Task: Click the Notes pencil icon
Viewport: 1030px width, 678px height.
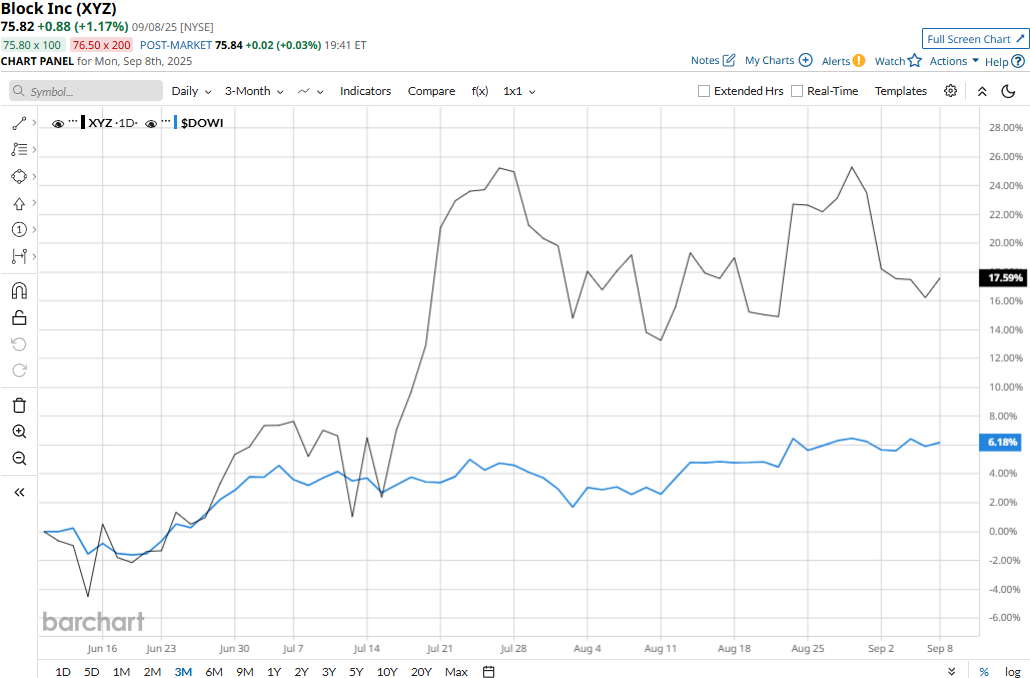Action: (728, 60)
